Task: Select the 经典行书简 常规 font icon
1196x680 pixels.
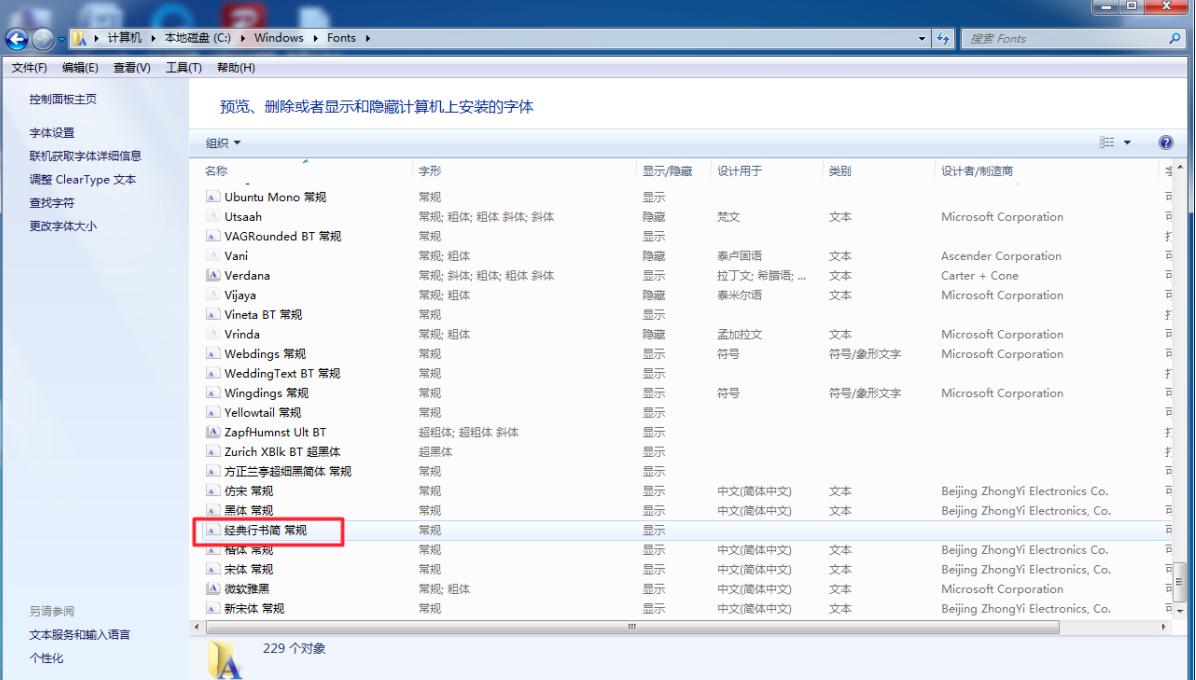Action: coord(213,530)
